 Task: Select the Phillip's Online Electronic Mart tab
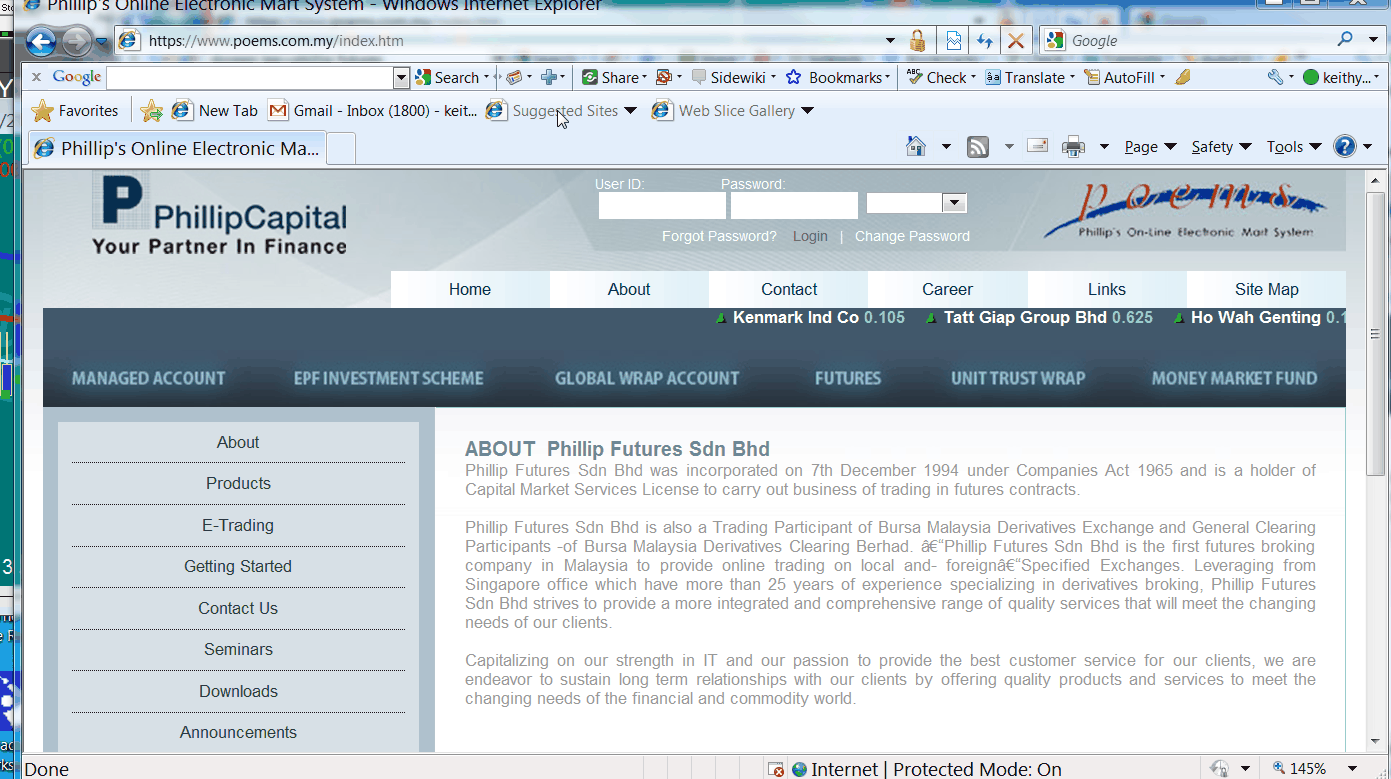(177, 148)
